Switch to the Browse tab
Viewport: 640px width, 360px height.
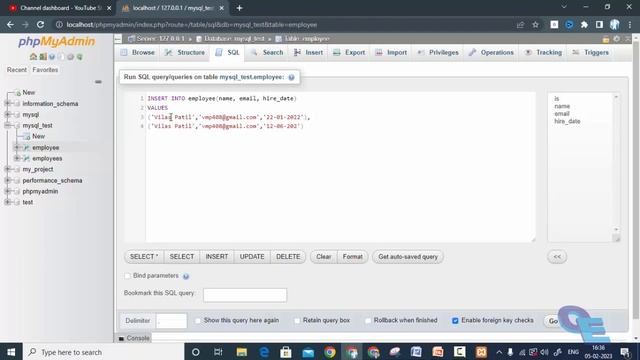[138, 53]
